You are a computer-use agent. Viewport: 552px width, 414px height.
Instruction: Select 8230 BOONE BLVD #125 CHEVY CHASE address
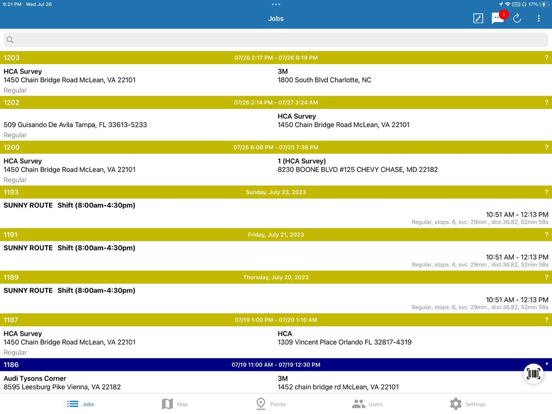pos(358,170)
